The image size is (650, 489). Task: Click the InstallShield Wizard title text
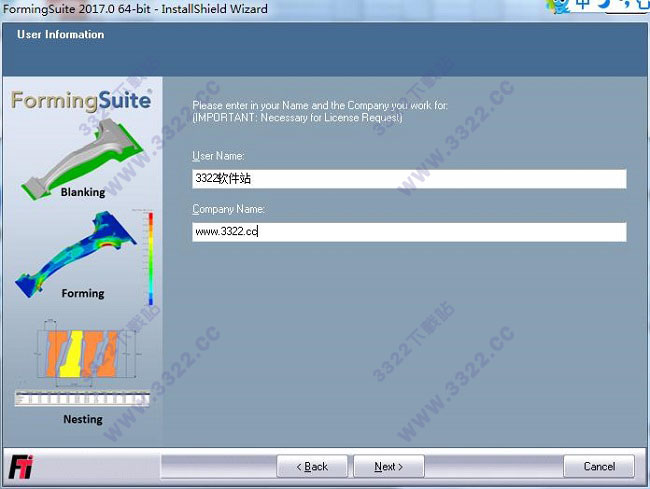(x=135, y=9)
